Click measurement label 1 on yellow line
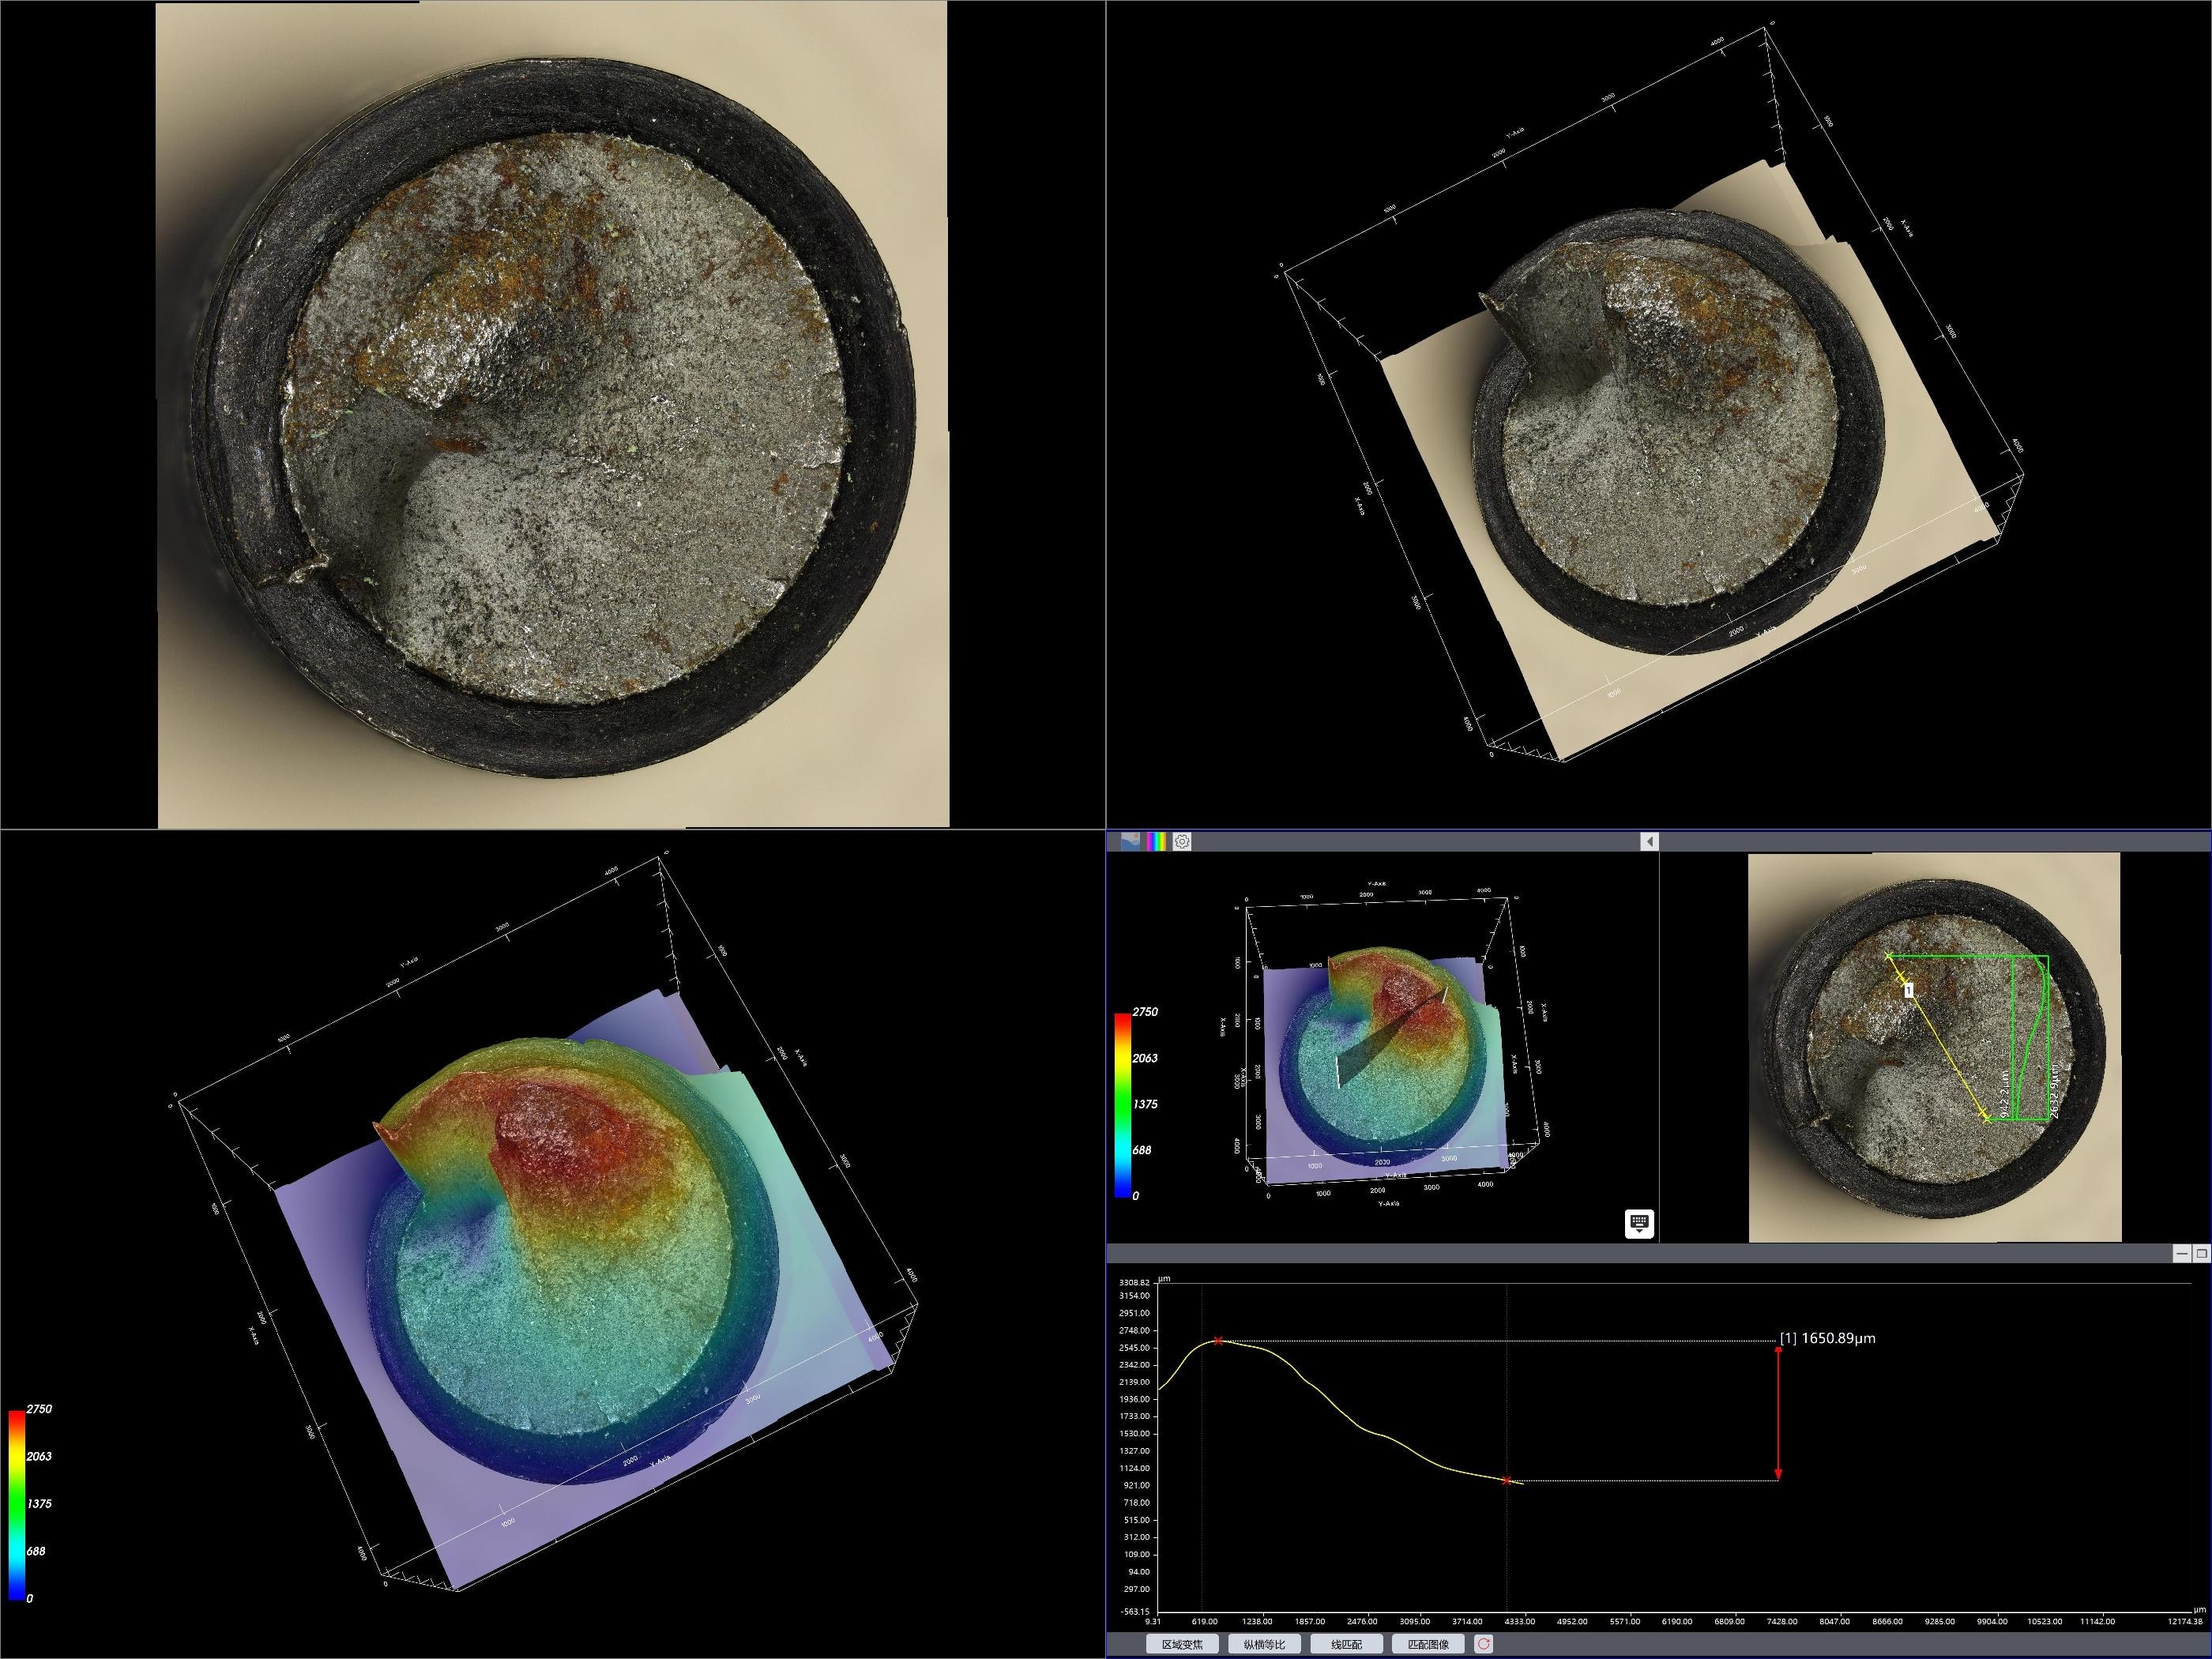The image size is (2212, 1659). pyautogui.click(x=1909, y=990)
